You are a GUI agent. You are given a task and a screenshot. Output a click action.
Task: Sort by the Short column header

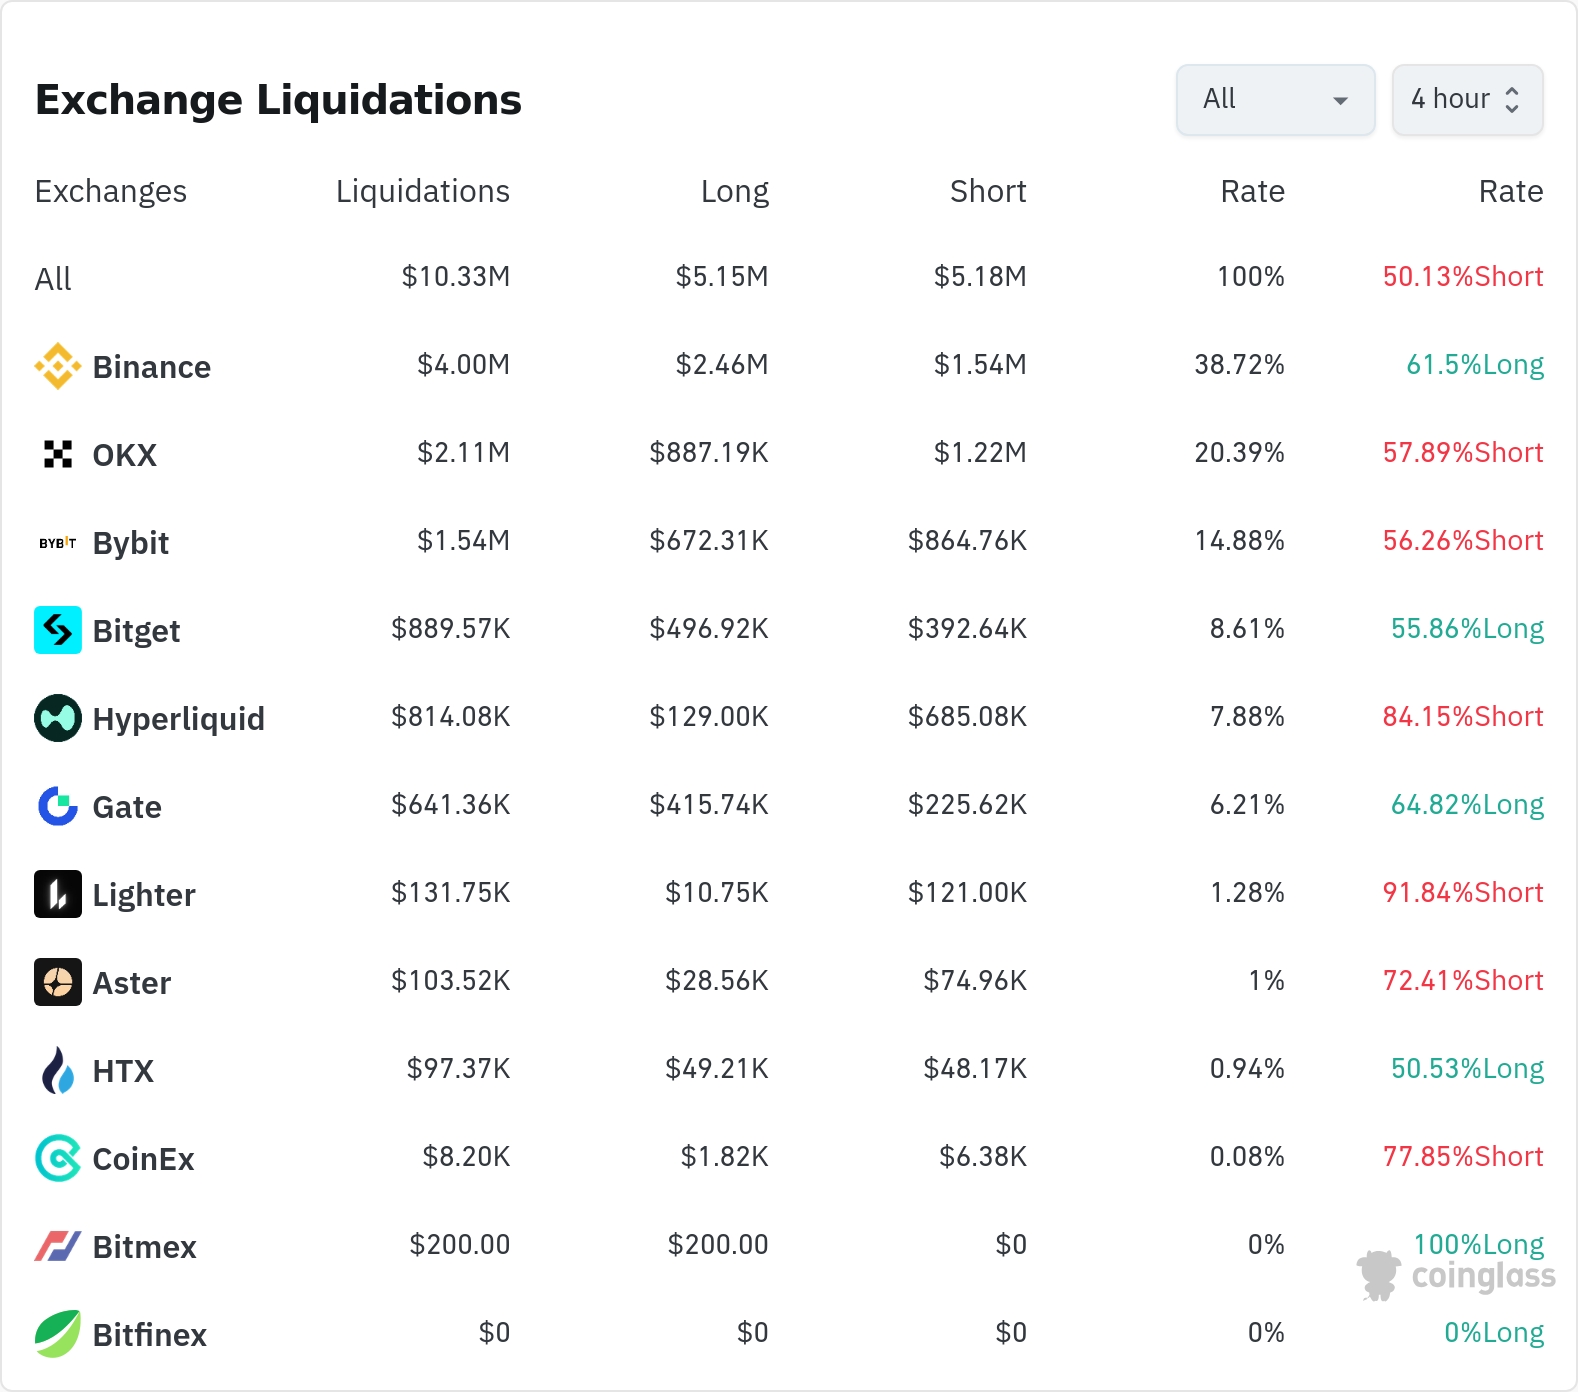(987, 191)
